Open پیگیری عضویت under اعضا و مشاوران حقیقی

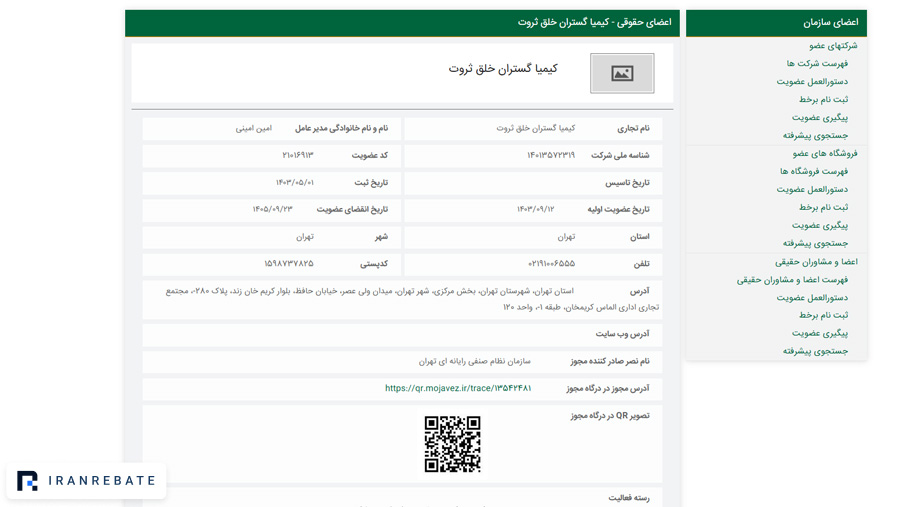(820, 334)
